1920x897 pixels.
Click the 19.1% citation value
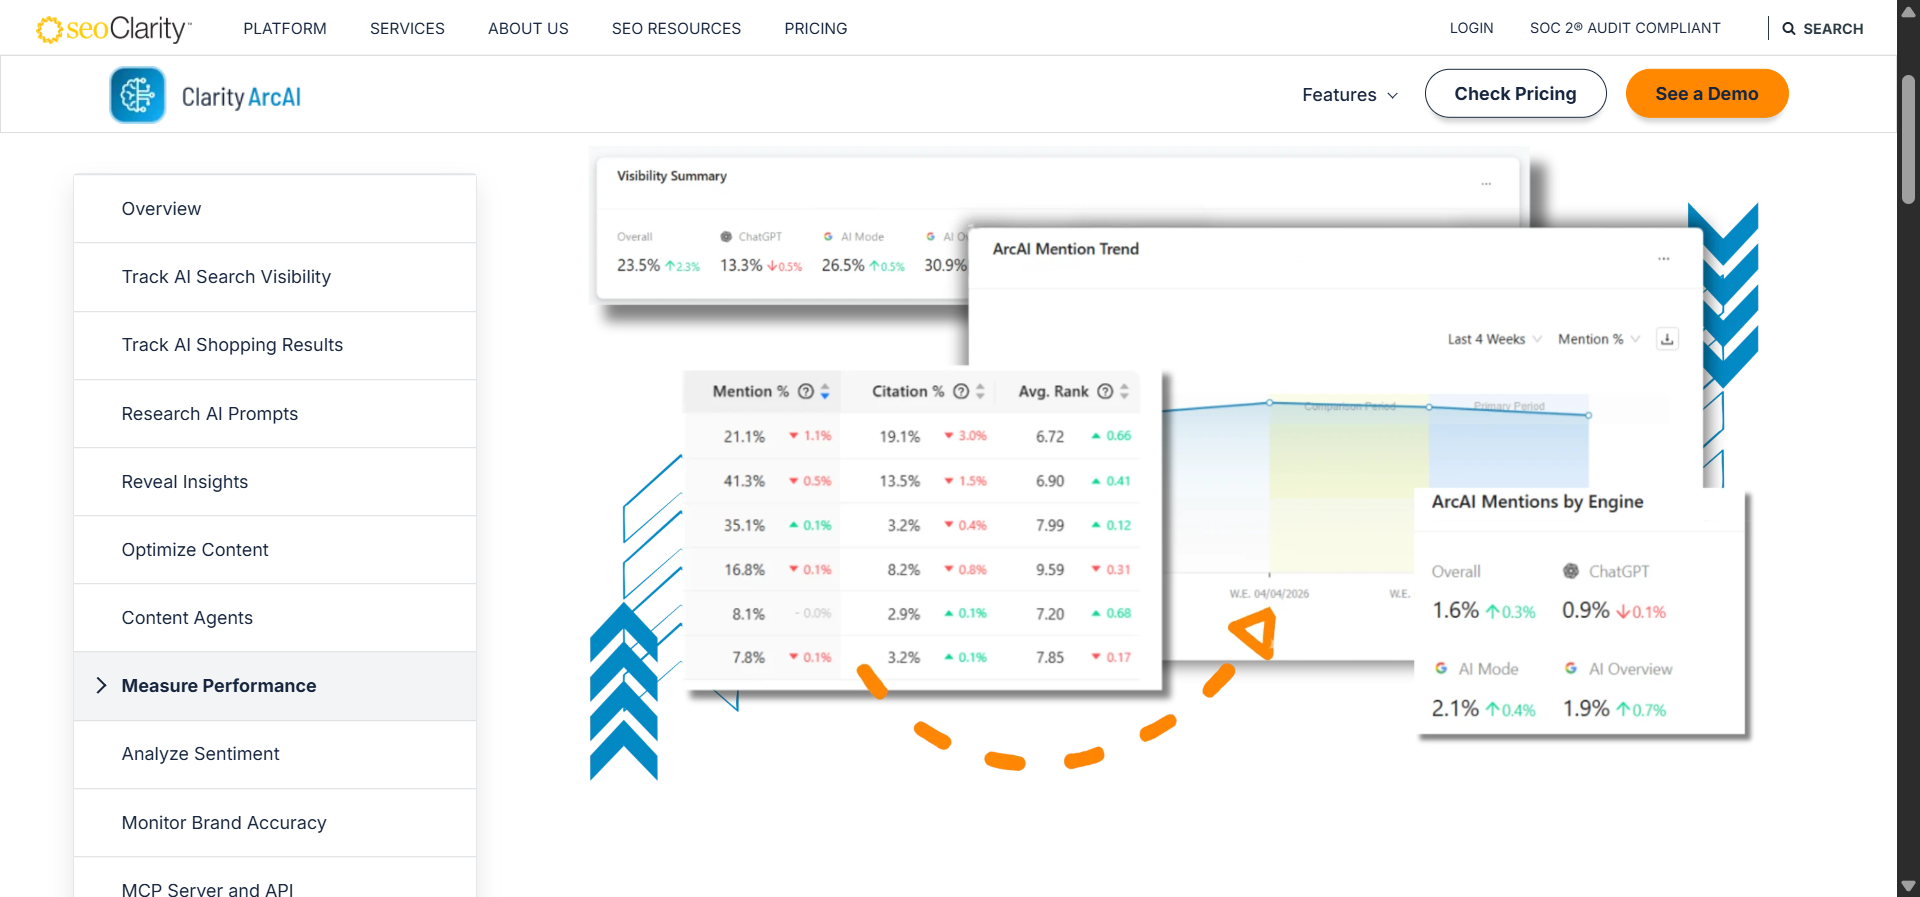(900, 437)
